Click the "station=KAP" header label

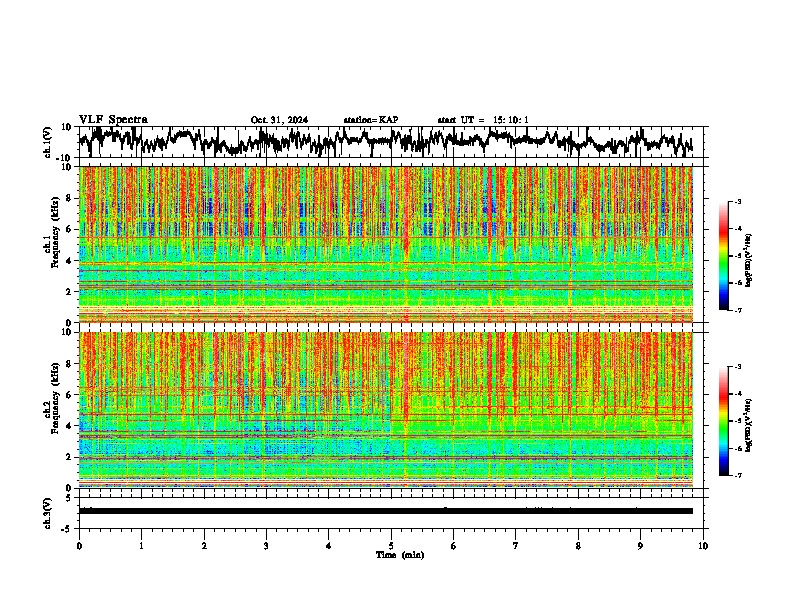[371, 120]
